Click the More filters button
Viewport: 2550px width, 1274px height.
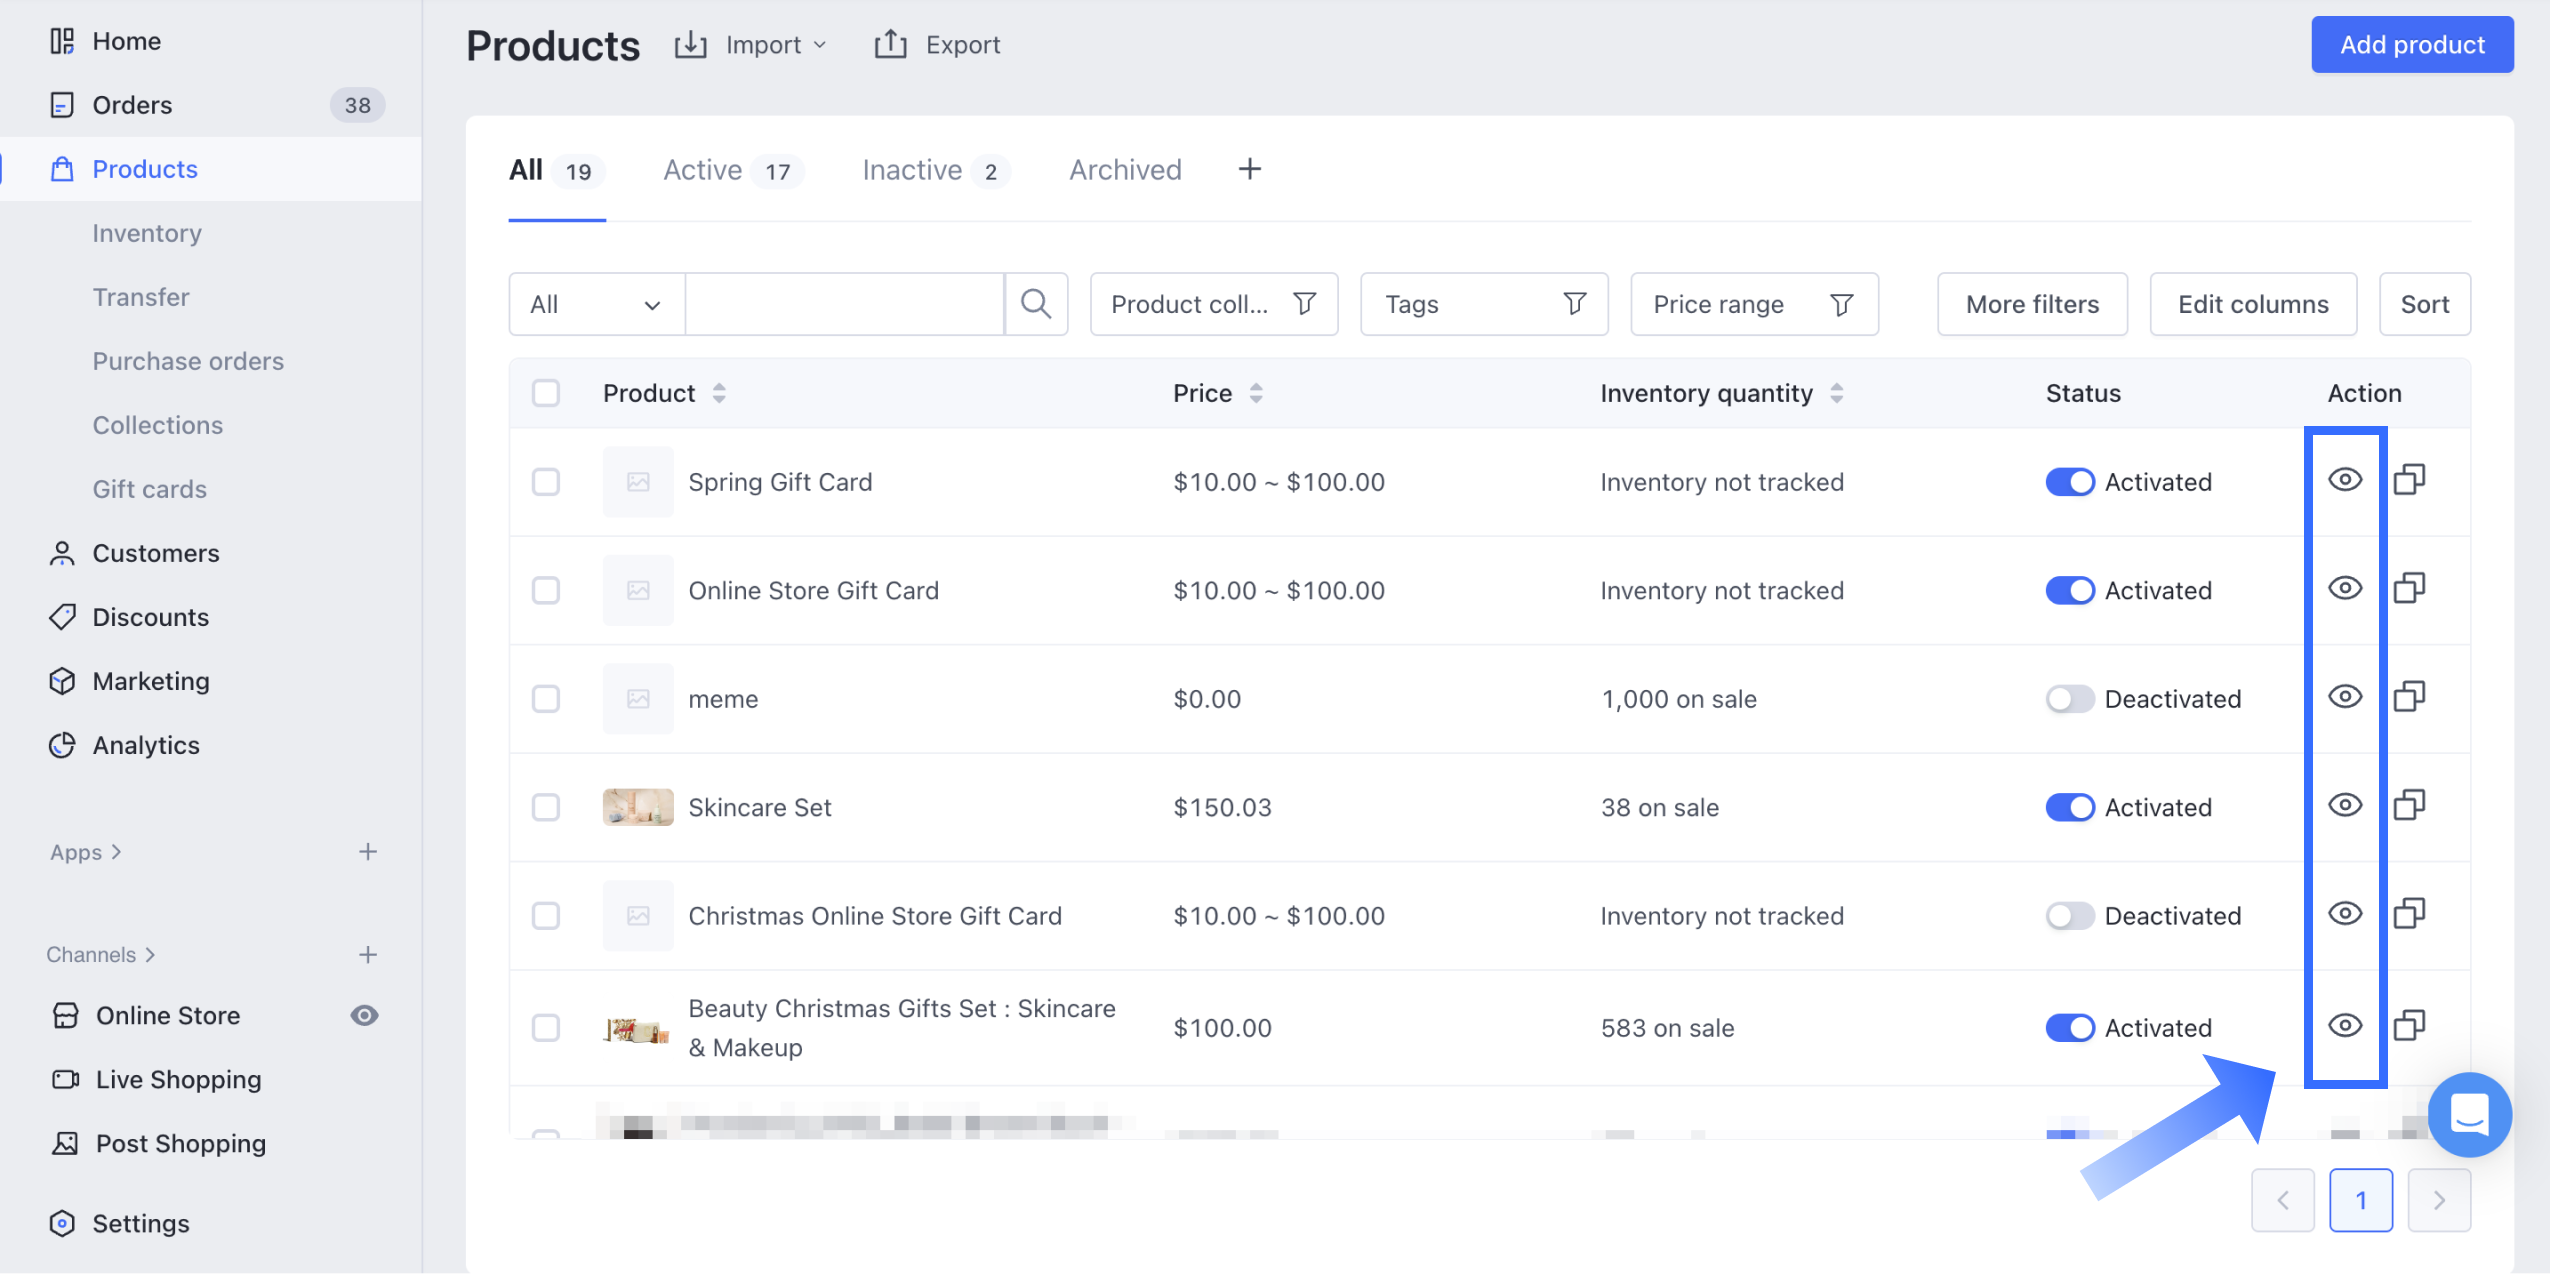tap(2031, 304)
